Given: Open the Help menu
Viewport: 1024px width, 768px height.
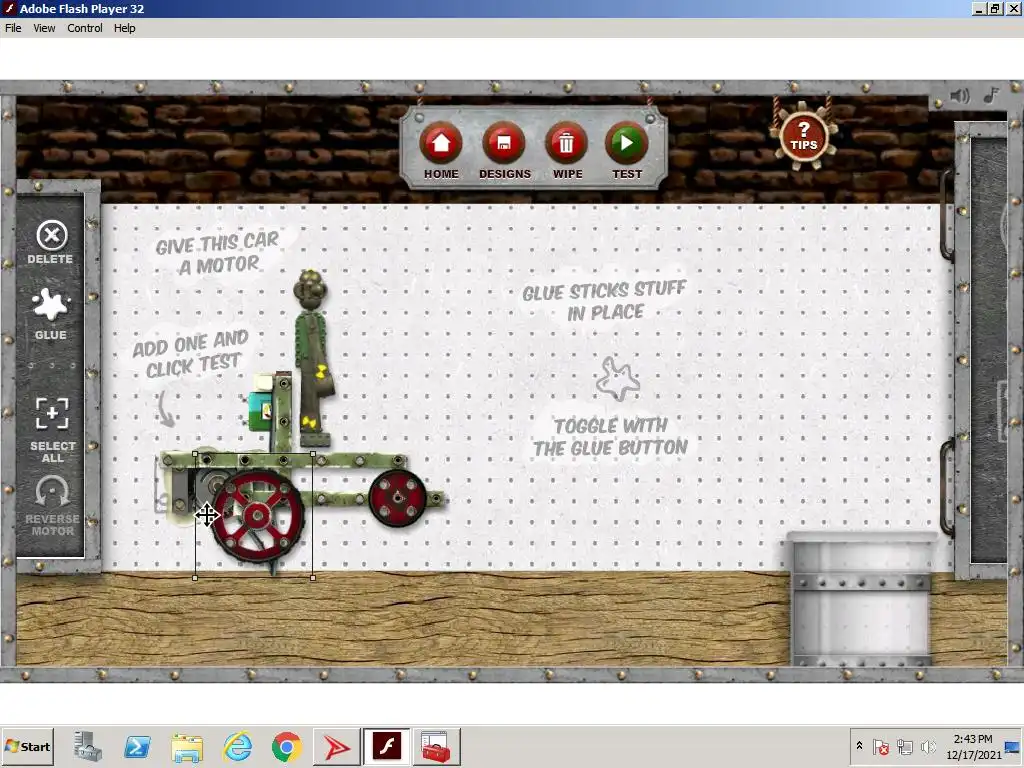Looking at the screenshot, I should 125,28.
